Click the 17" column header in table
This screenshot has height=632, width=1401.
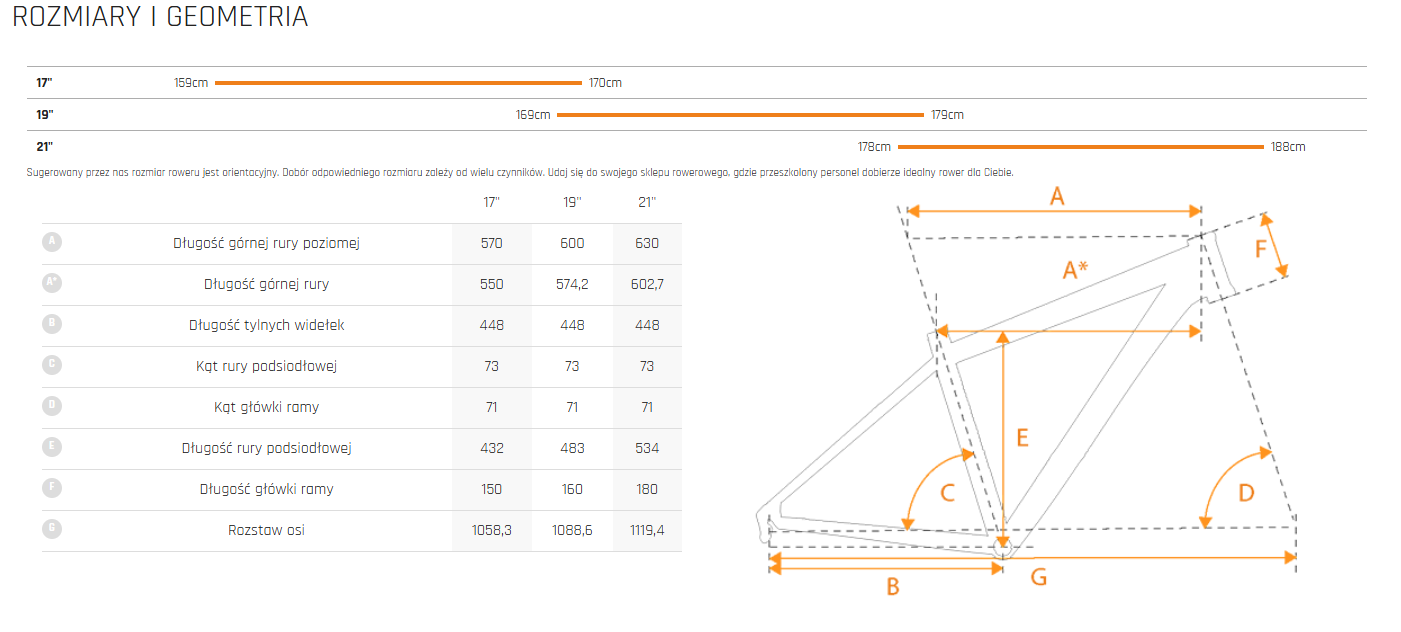point(491,202)
